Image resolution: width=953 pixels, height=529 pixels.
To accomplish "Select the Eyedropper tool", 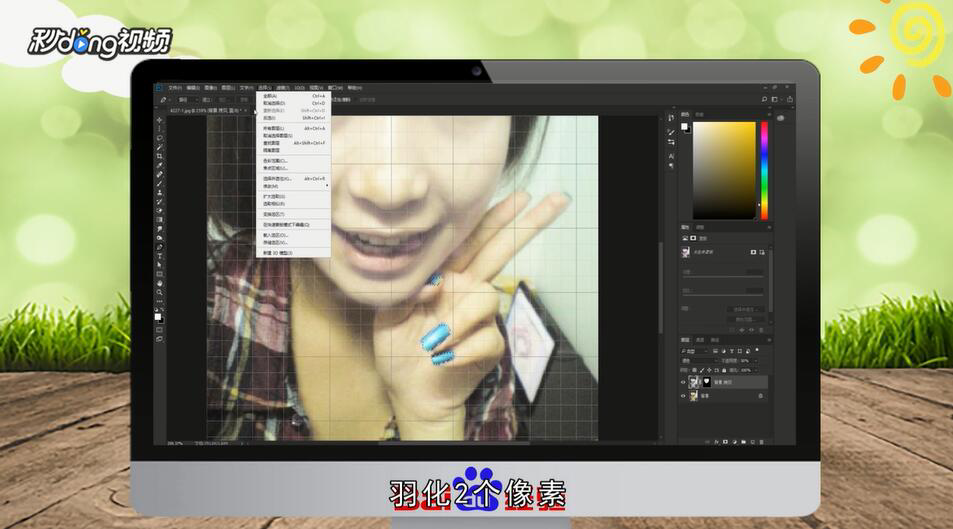I will 159,165.
